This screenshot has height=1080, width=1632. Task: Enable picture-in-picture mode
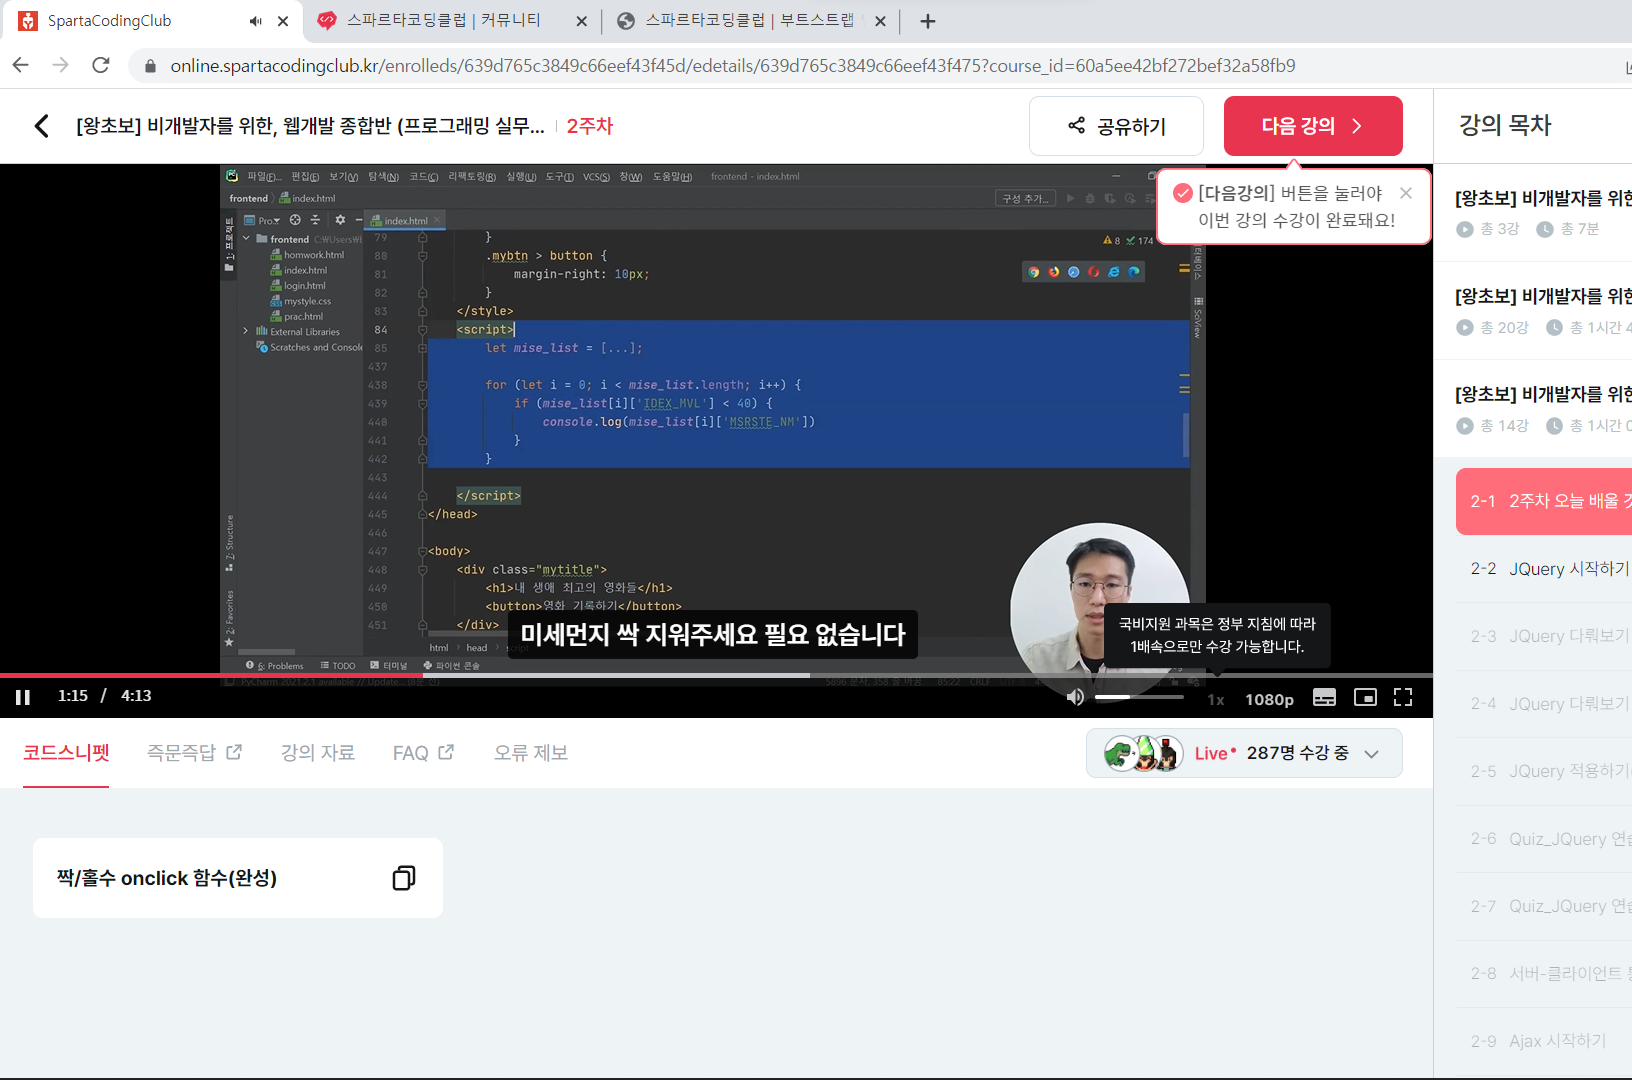(1365, 698)
